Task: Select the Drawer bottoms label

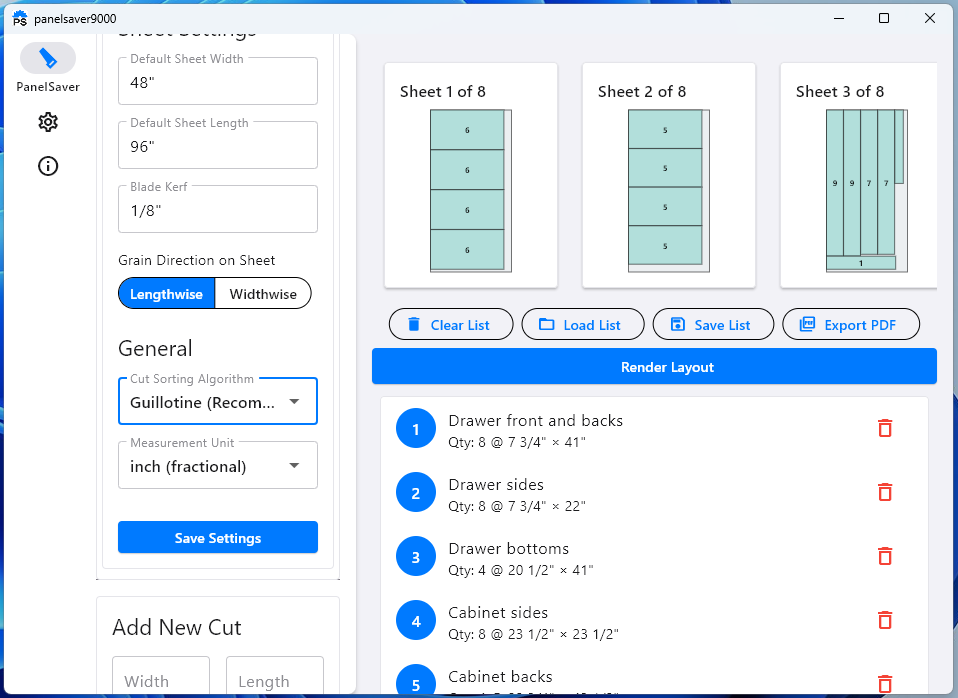Action: pos(508,548)
